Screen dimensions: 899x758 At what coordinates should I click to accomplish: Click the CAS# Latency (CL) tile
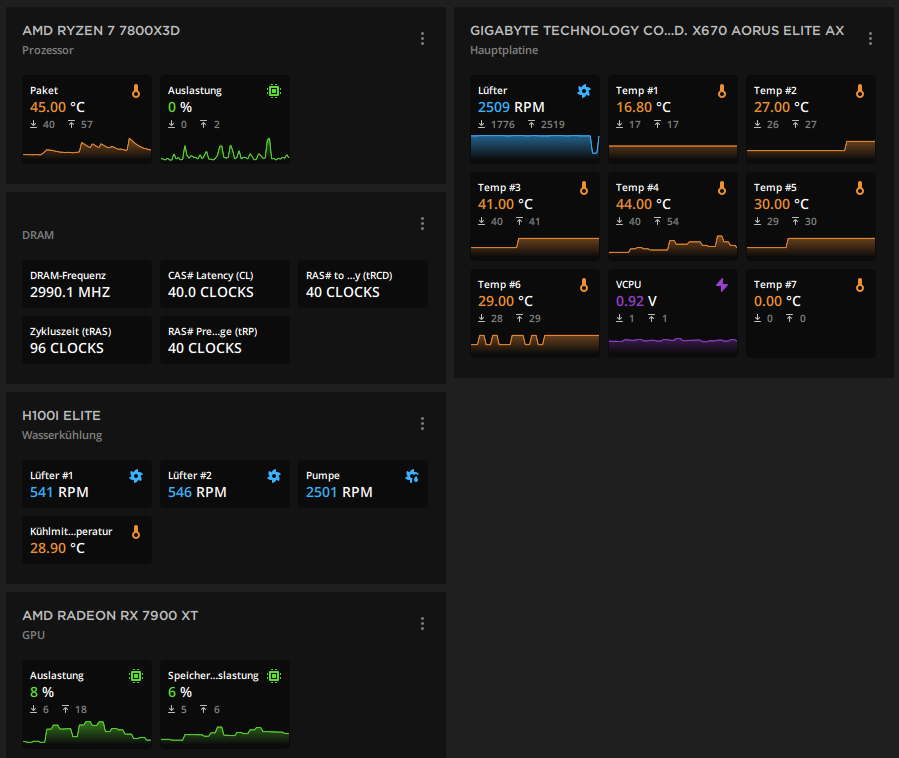[225, 284]
